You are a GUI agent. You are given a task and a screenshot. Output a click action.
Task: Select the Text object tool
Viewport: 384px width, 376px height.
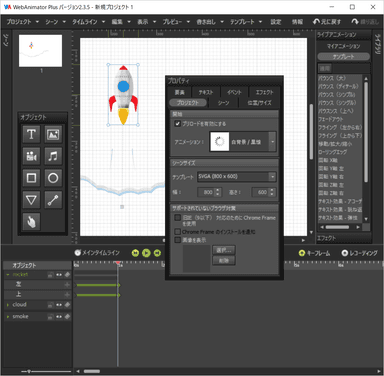coord(31,134)
